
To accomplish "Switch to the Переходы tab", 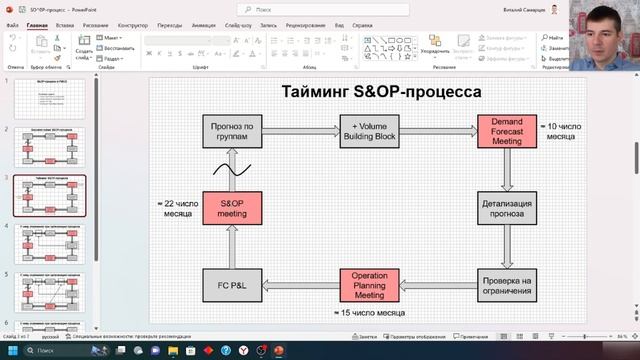I will tap(169, 25).
